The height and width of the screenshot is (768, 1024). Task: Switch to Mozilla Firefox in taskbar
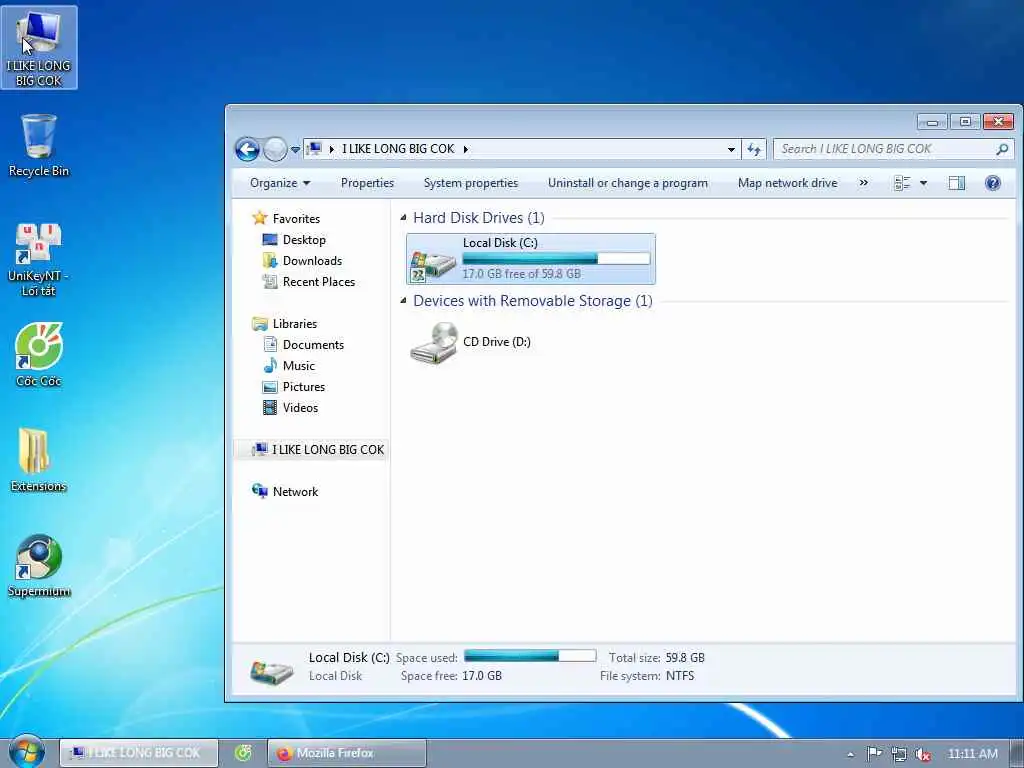pos(347,753)
